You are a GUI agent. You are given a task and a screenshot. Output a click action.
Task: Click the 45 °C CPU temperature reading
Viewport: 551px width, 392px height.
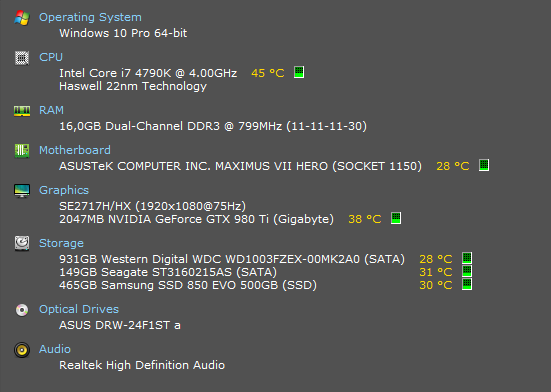[x=268, y=73]
